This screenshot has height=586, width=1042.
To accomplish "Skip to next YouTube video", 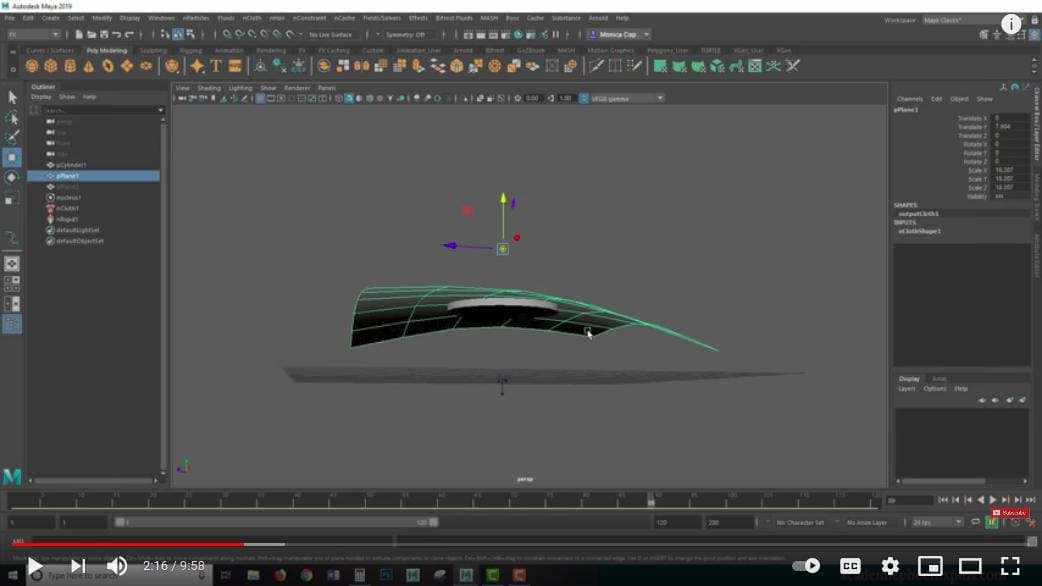I will (78, 566).
